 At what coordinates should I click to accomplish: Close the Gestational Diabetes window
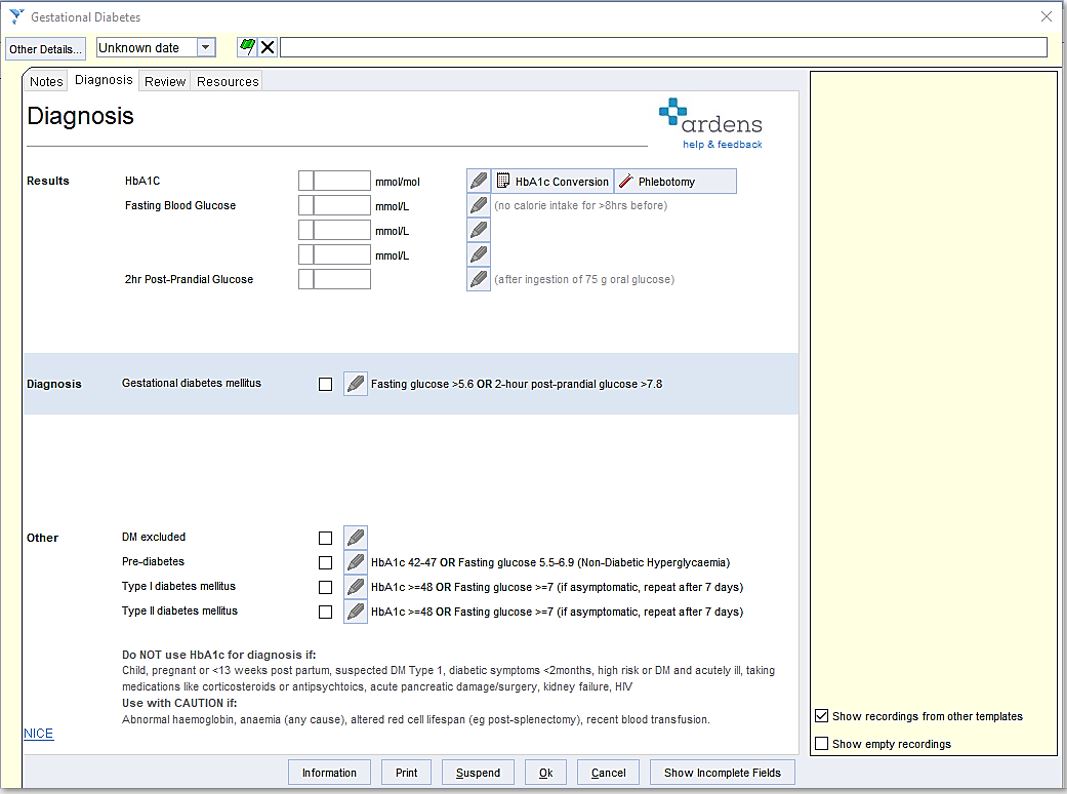point(1046,16)
